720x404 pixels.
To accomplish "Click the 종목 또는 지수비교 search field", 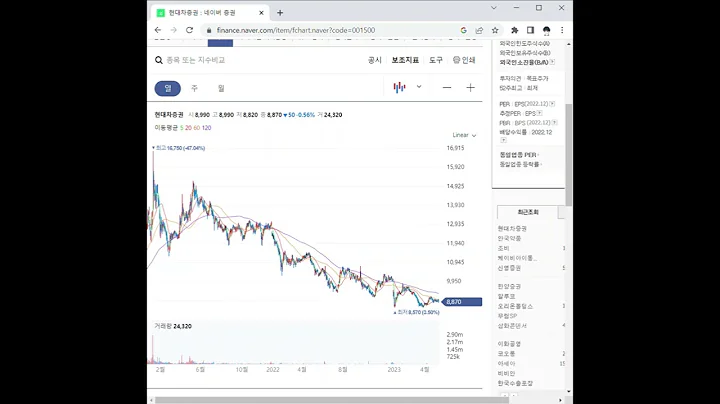I will click(x=196, y=60).
